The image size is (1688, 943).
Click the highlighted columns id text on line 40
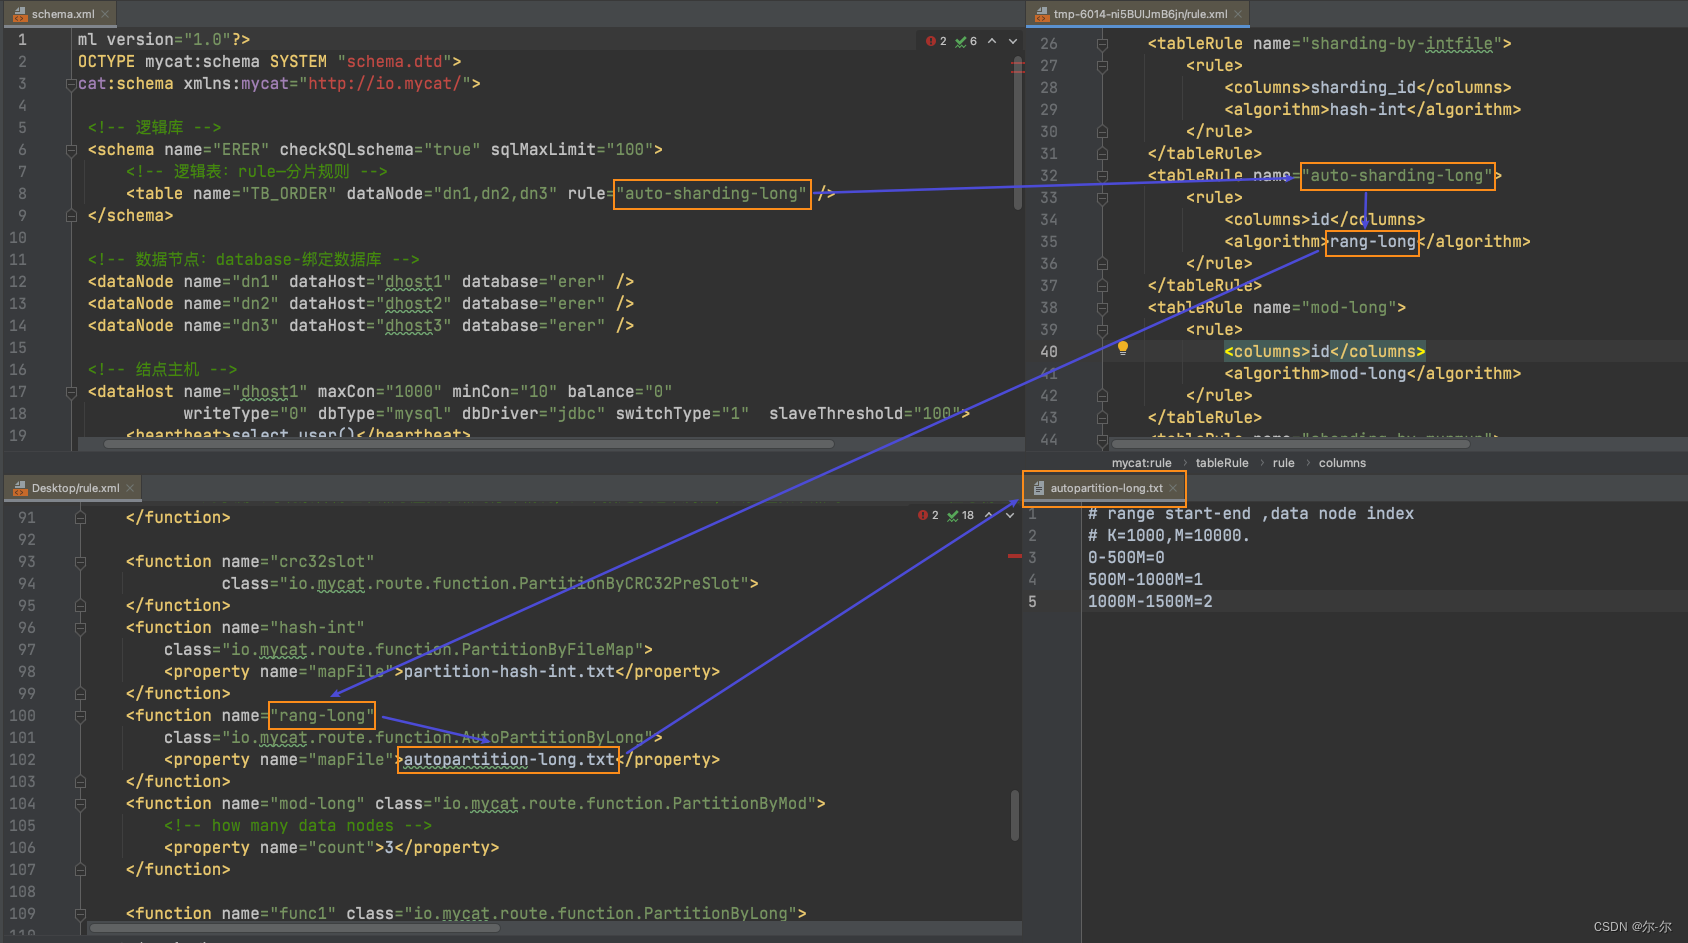[x=1324, y=352]
